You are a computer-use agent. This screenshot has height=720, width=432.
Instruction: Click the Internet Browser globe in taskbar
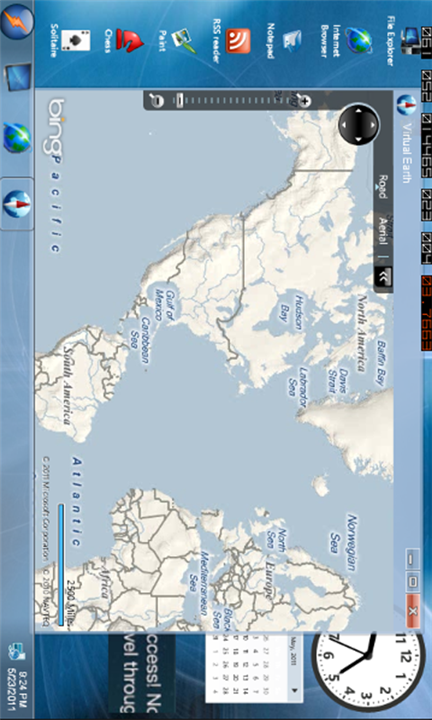[x=17, y=138]
